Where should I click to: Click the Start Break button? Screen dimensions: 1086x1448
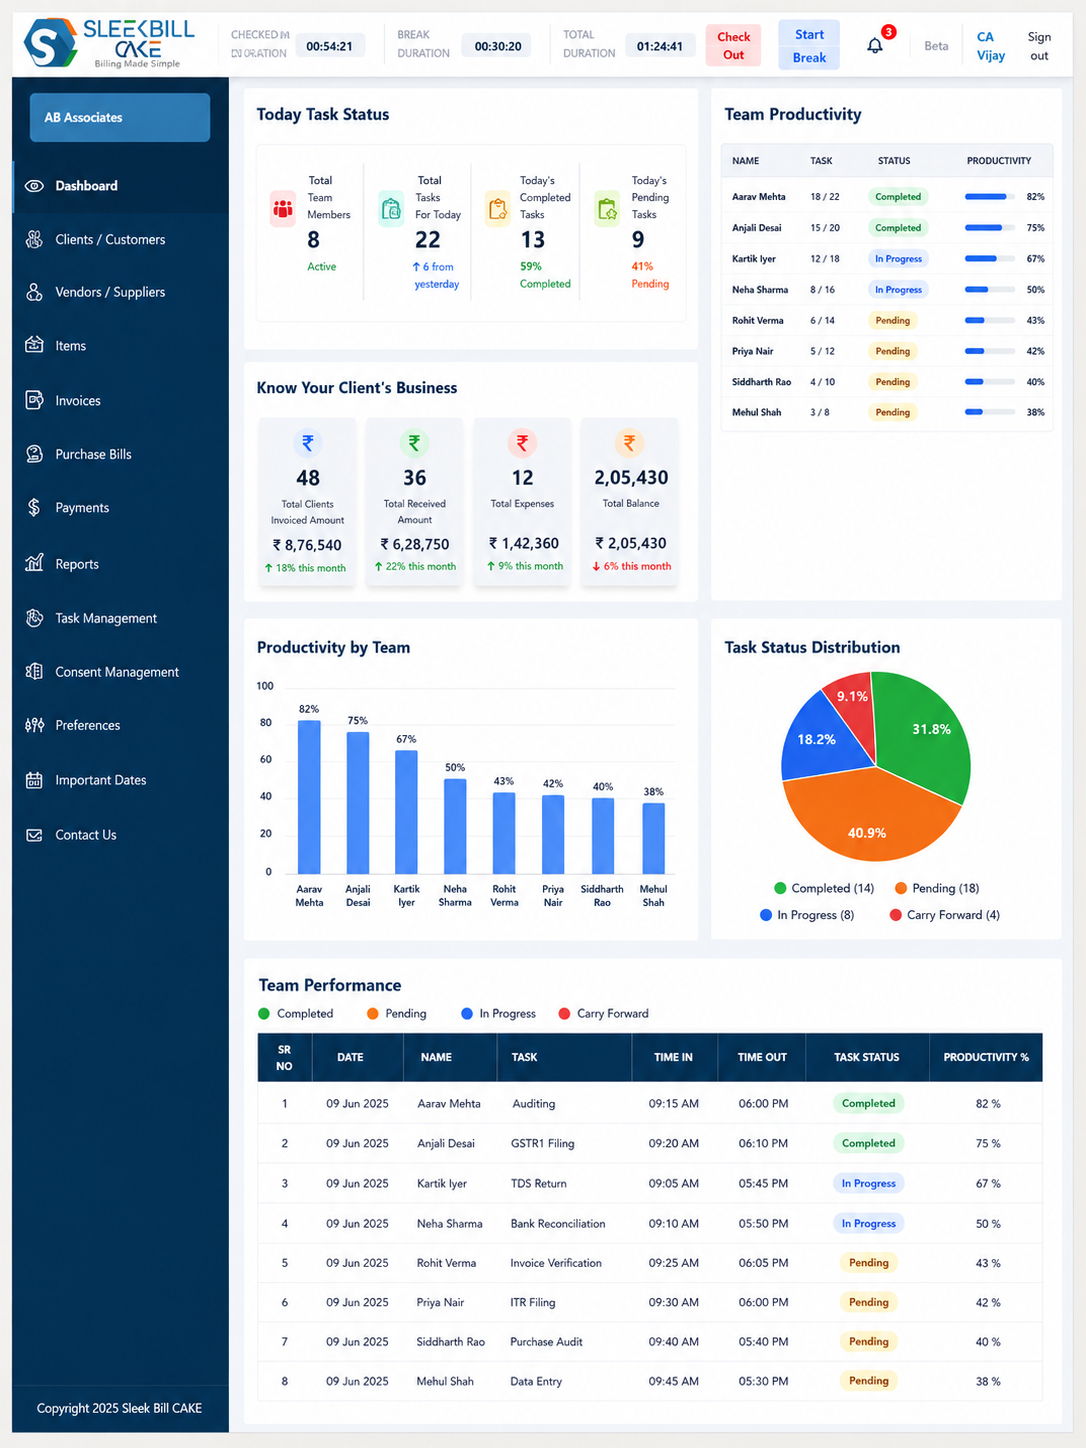coord(809,46)
